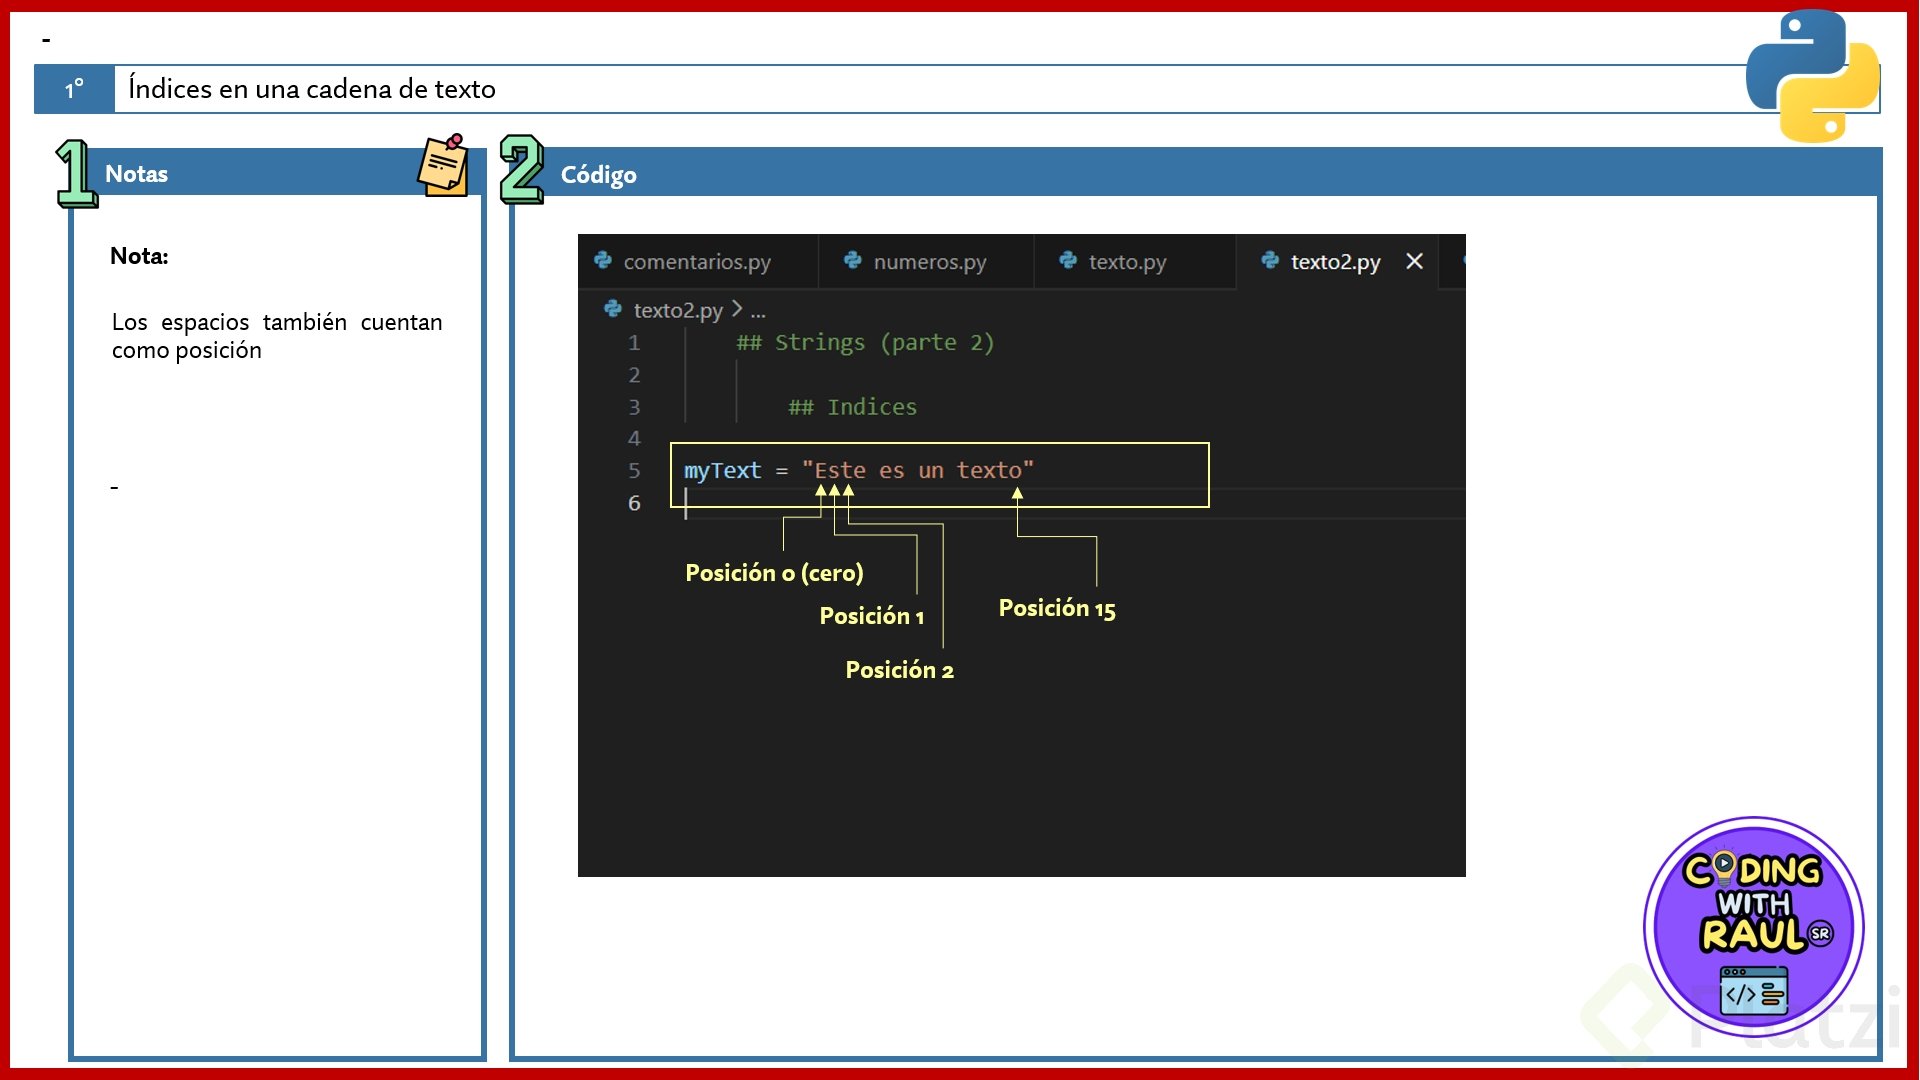Image resolution: width=1920 pixels, height=1080 pixels.
Task: Click the 'Posición 15' label
Action: click(x=1056, y=608)
